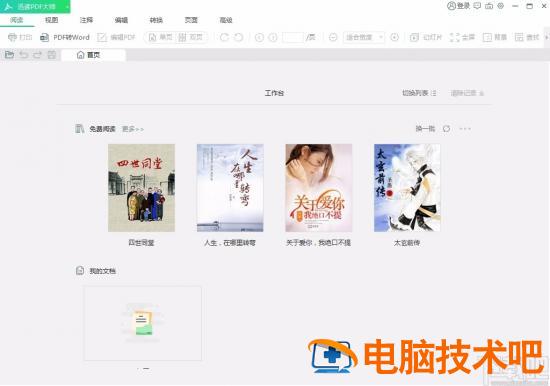Start slideshow (幻灯片) mode

[426, 37]
